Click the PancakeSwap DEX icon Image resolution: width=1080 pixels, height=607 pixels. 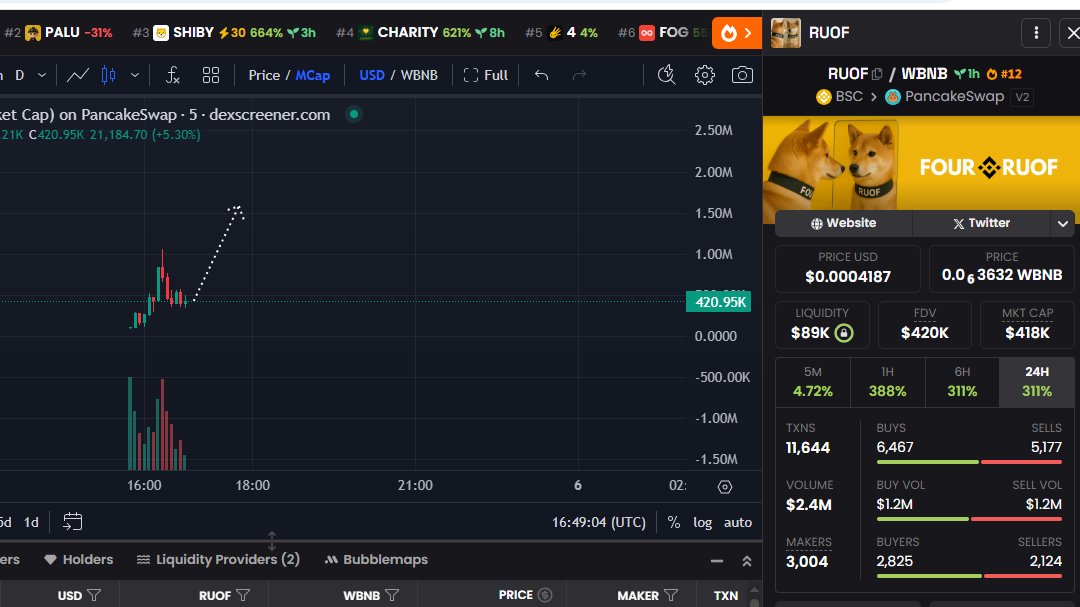[x=893, y=96]
